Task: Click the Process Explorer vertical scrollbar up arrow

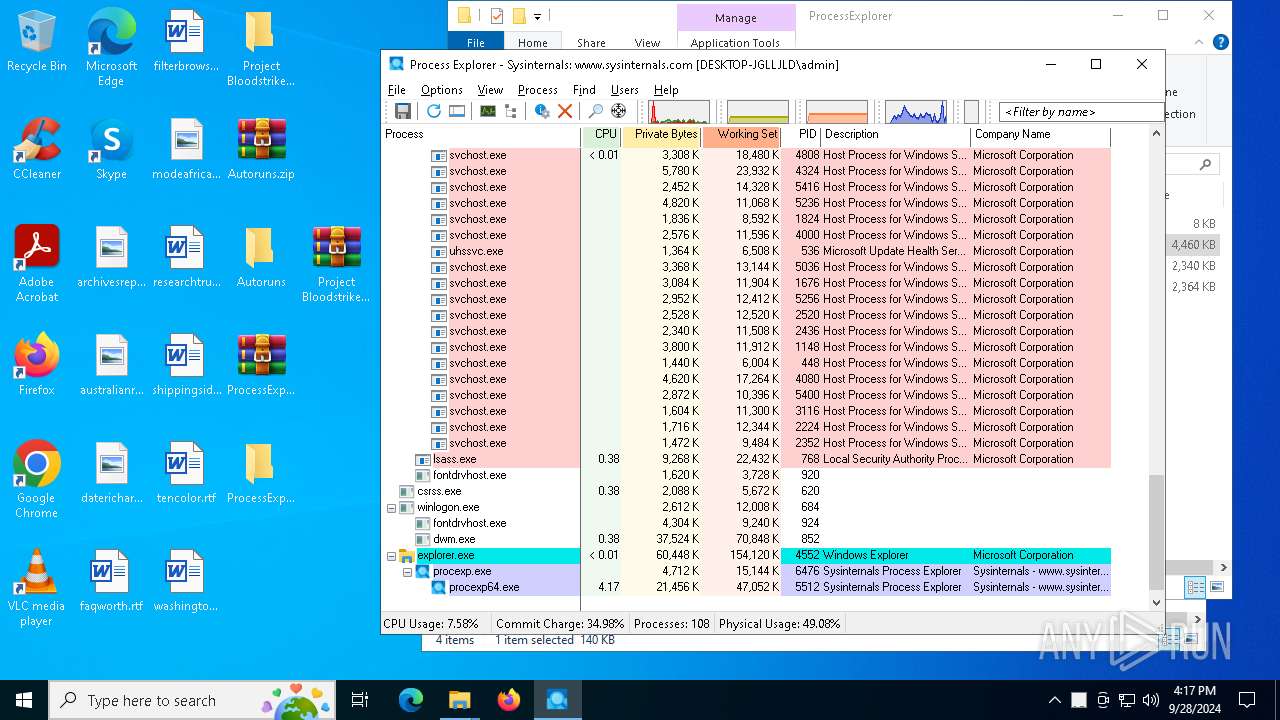Action: [1157, 134]
